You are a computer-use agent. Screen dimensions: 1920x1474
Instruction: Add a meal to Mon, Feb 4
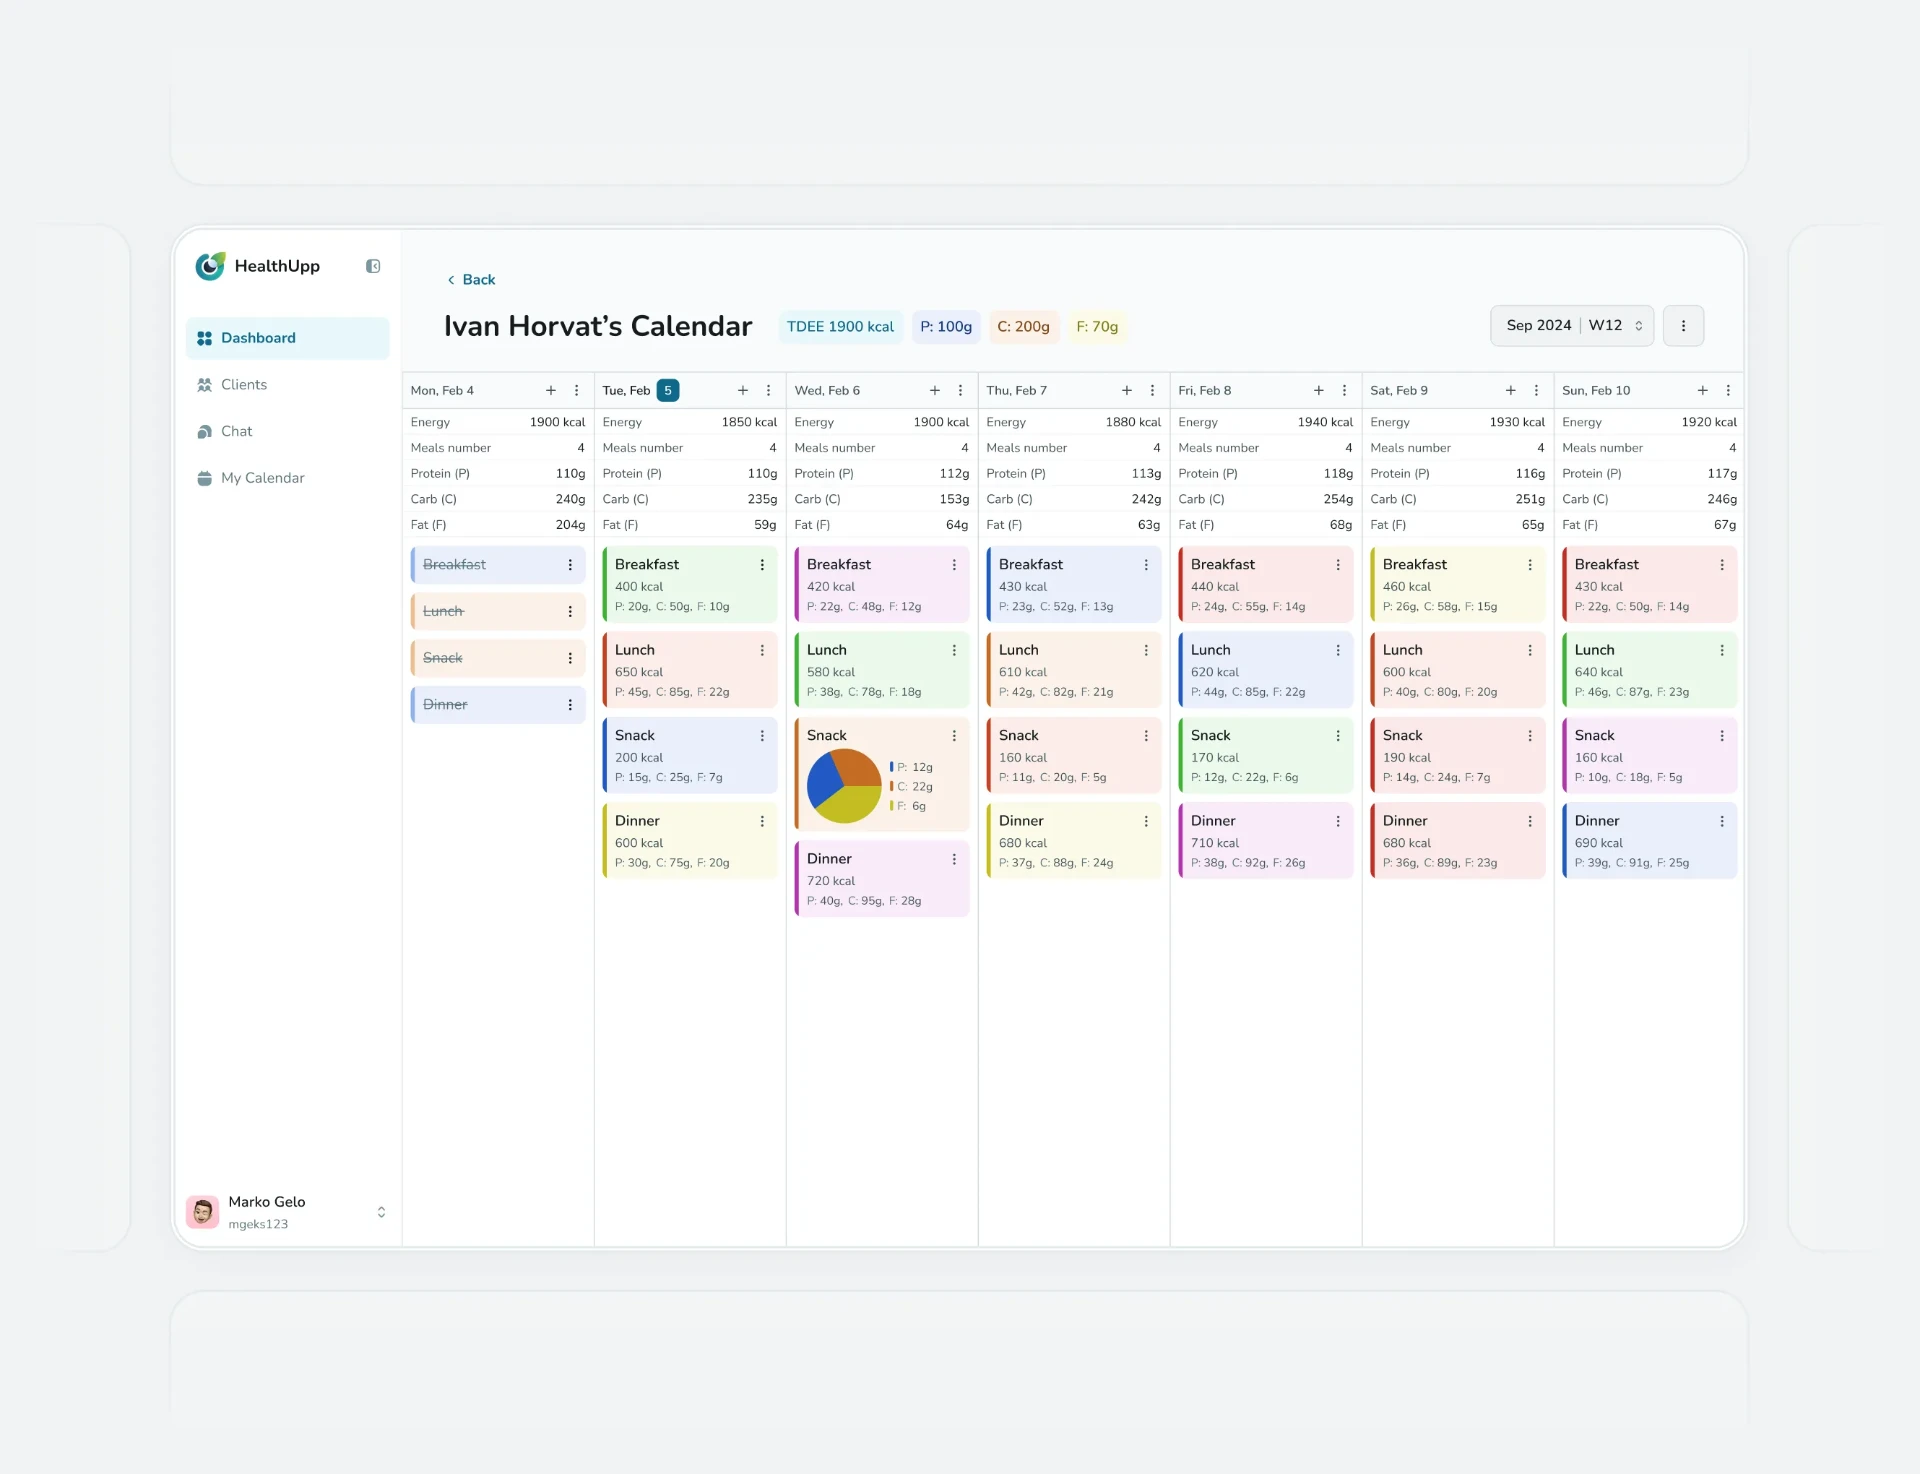pyautogui.click(x=551, y=391)
